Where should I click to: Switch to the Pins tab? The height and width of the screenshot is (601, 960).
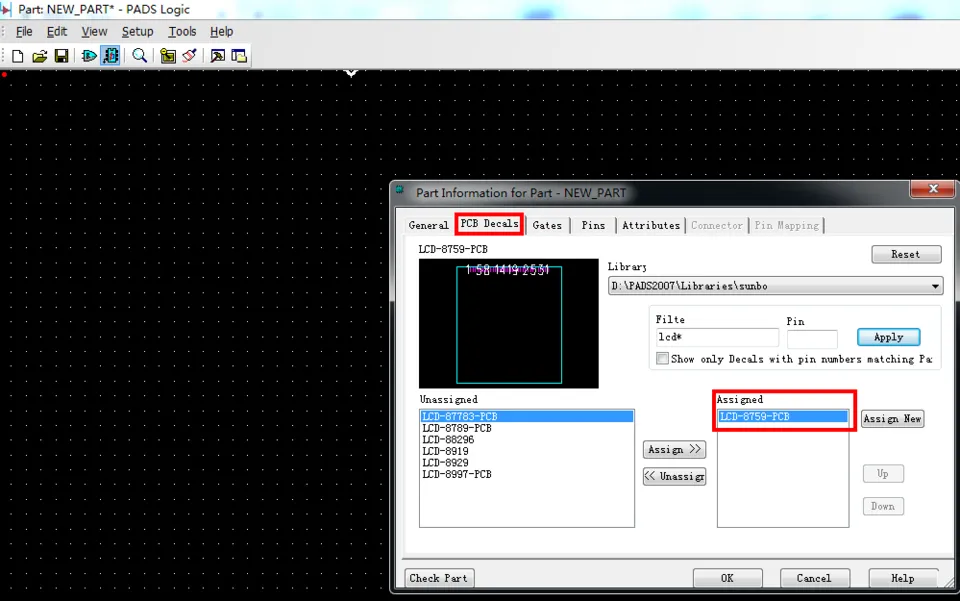coord(593,225)
